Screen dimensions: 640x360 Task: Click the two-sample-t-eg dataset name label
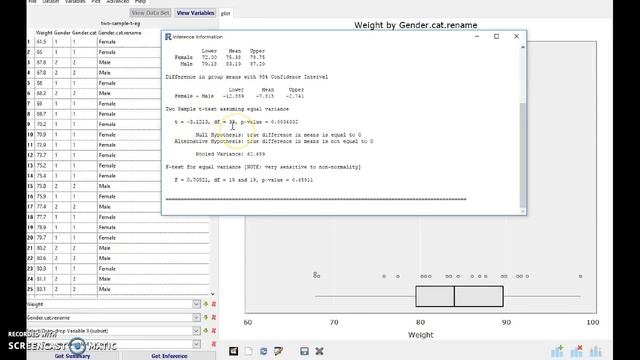120,23
